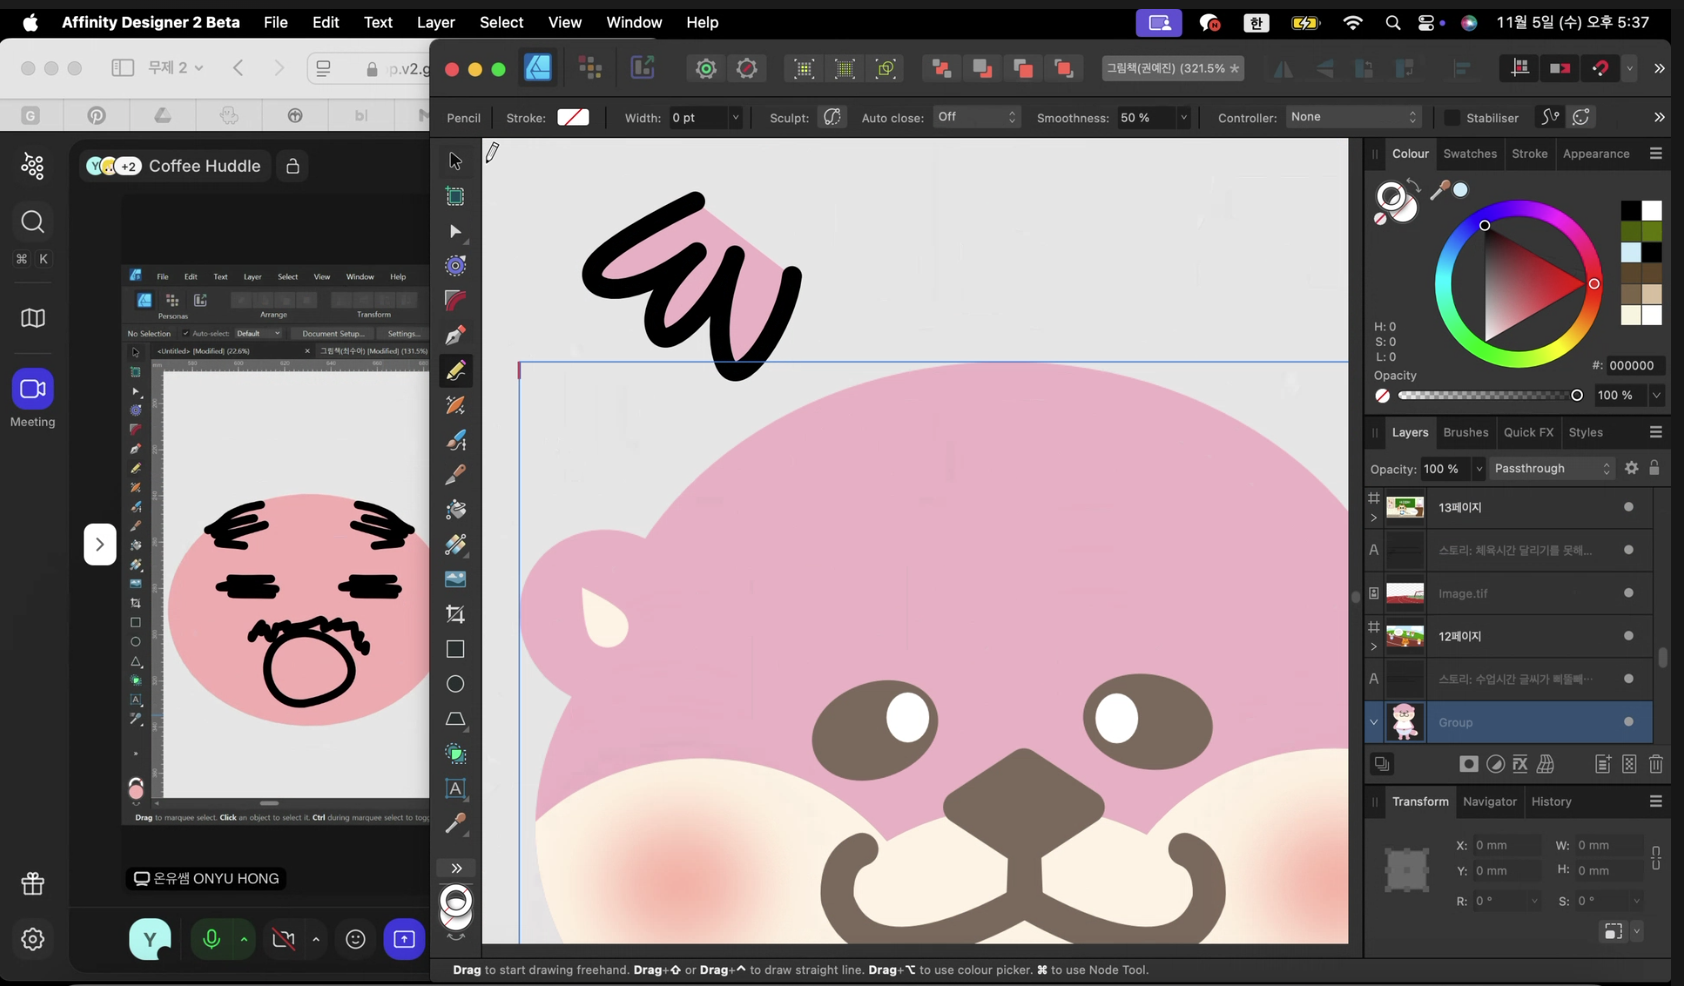Select the Move tool arrow
The height and width of the screenshot is (986, 1684).
click(x=455, y=161)
